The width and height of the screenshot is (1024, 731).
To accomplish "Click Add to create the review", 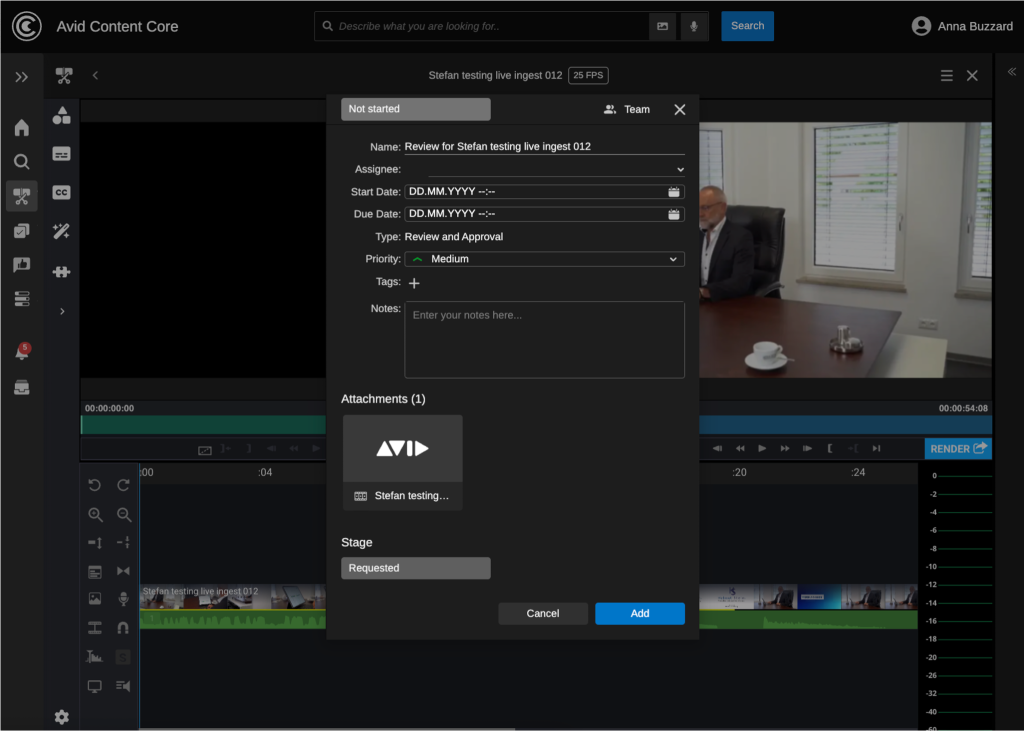I will click(x=640, y=613).
